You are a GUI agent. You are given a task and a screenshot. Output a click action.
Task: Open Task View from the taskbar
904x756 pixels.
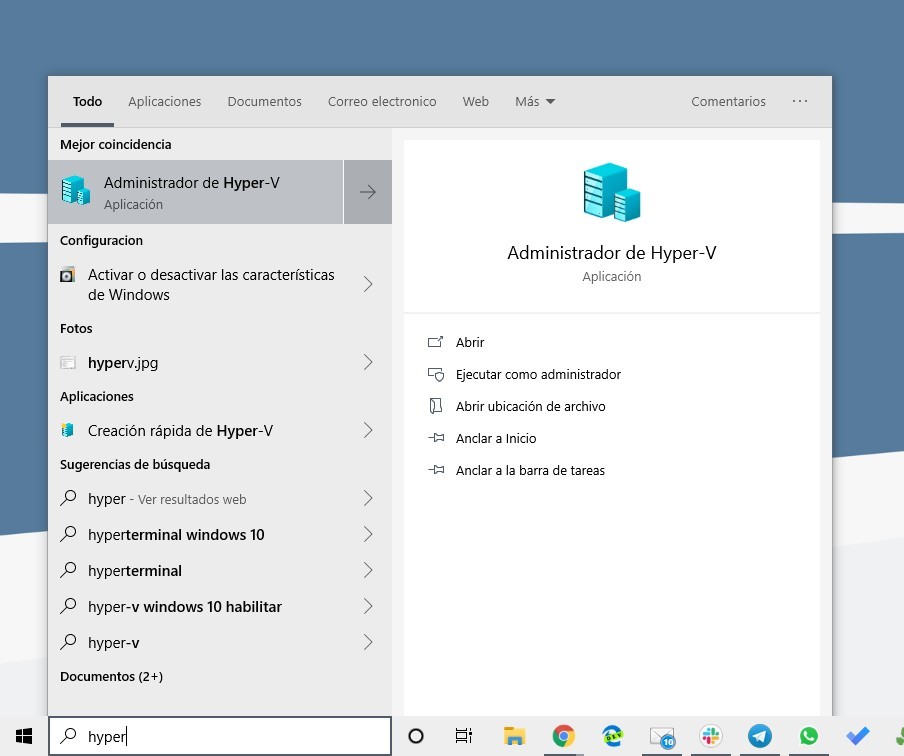tap(464, 736)
